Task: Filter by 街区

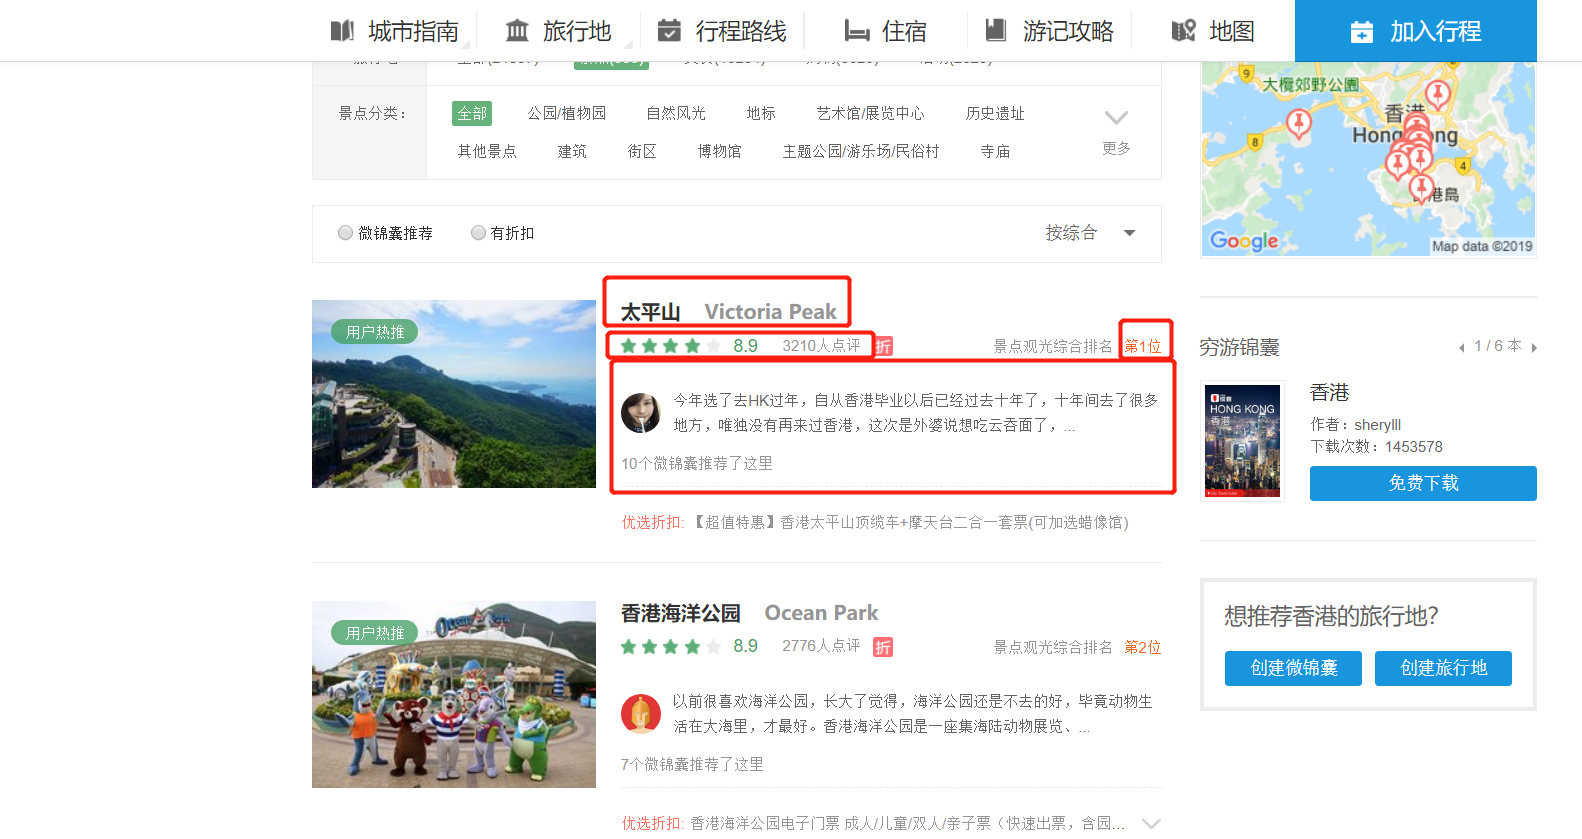Action: 642,151
